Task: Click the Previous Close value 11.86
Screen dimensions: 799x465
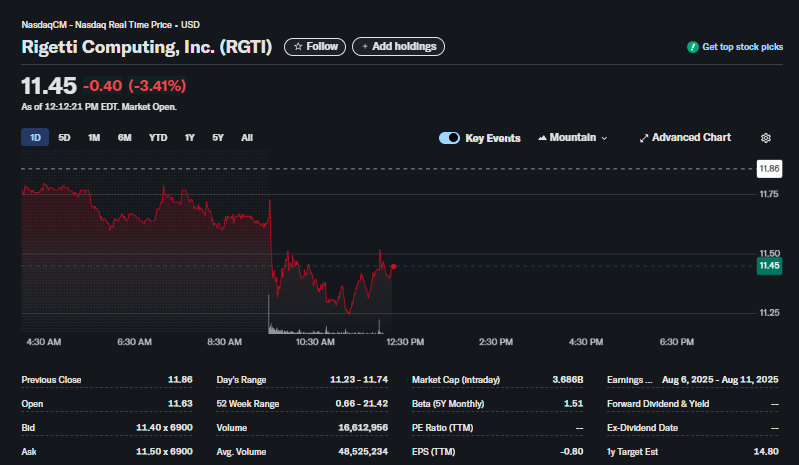Action: coord(180,379)
